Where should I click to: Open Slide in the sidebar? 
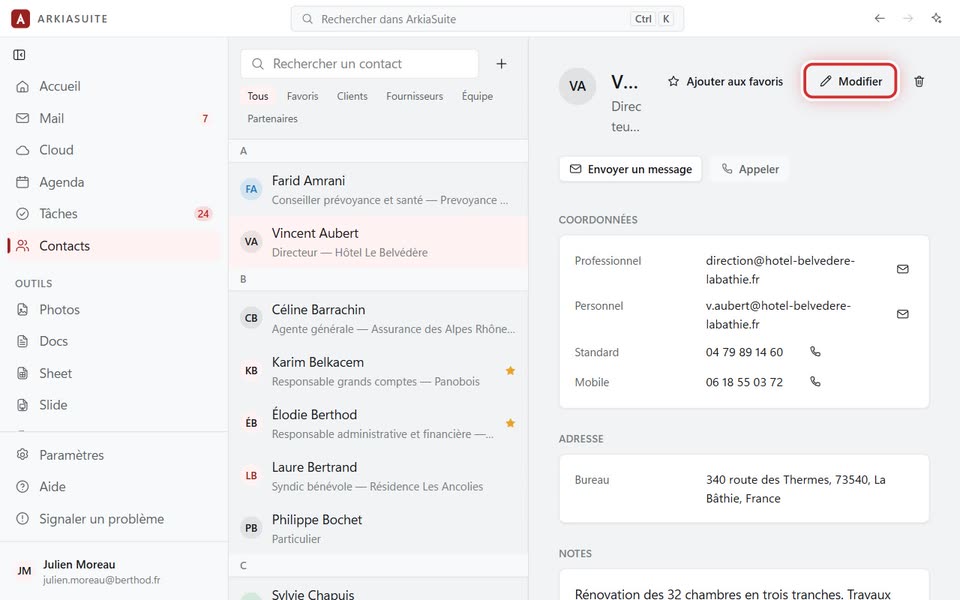[x=114, y=405]
